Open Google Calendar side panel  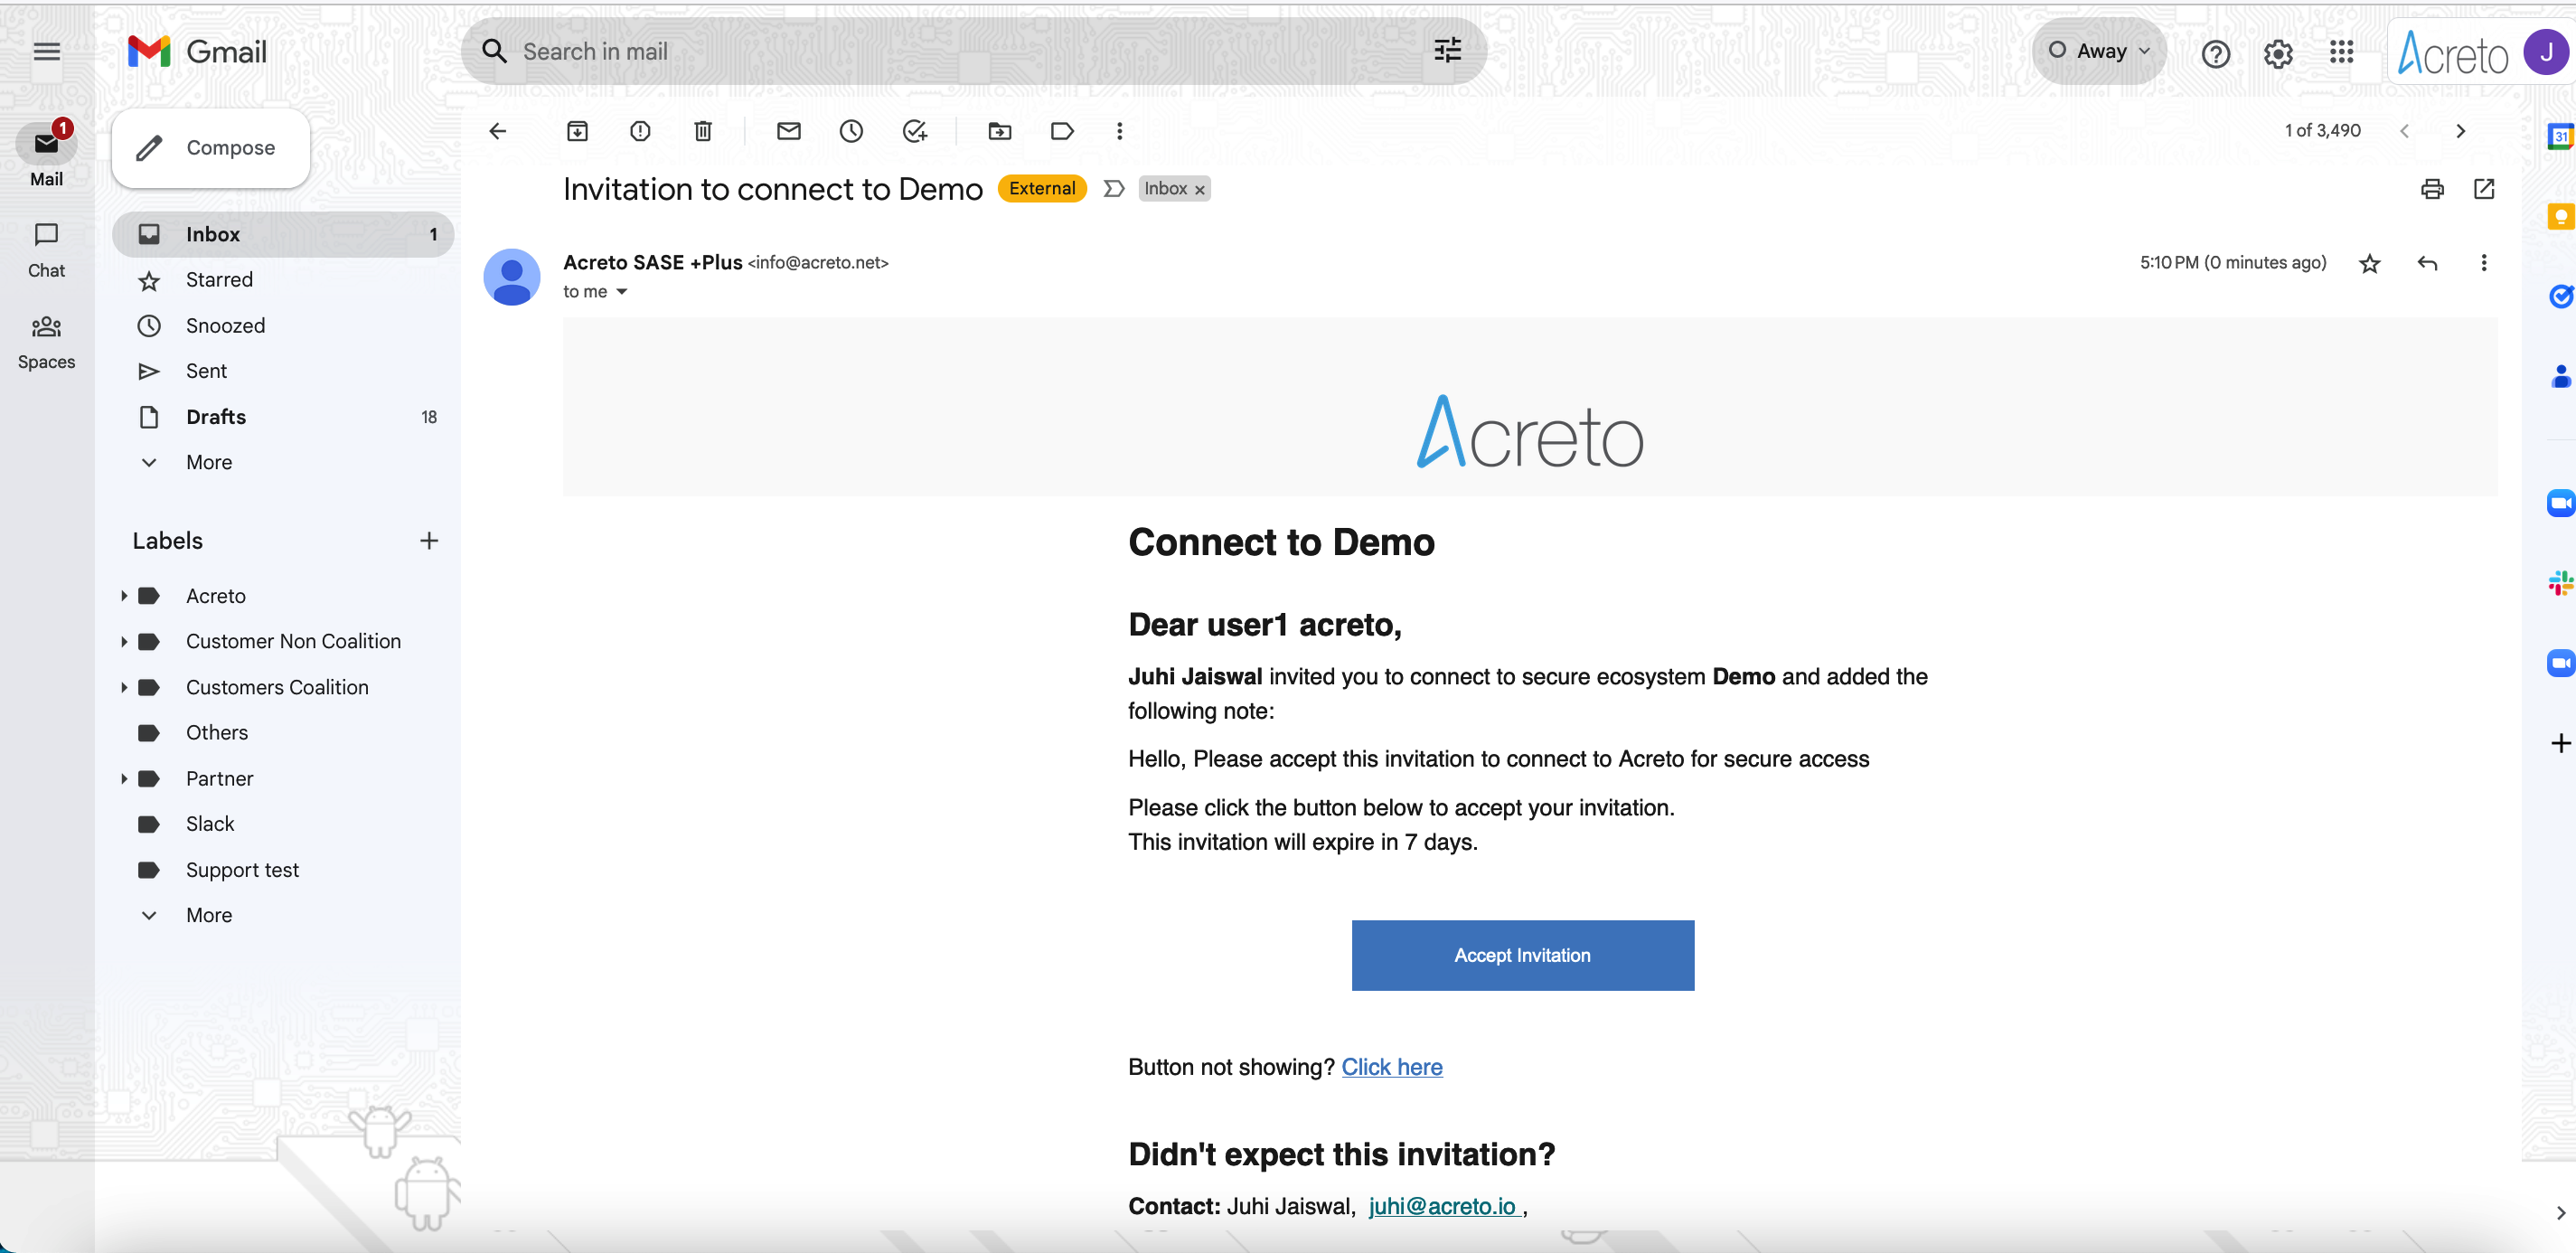tap(2560, 136)
